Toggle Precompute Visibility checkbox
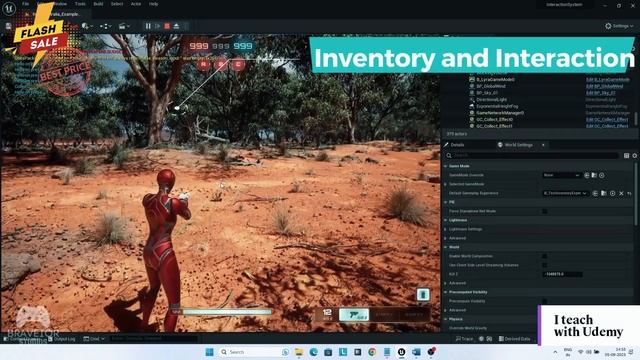This screenshot has height=360, width=640. [544, 301]
